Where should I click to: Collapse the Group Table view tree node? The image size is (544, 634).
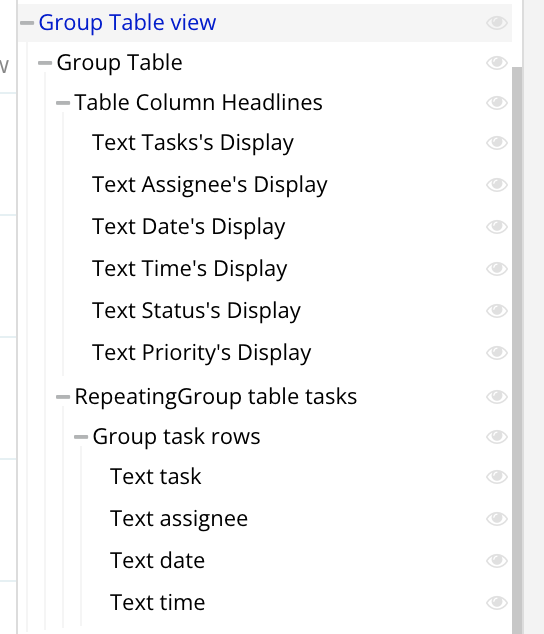coord(27,23)
